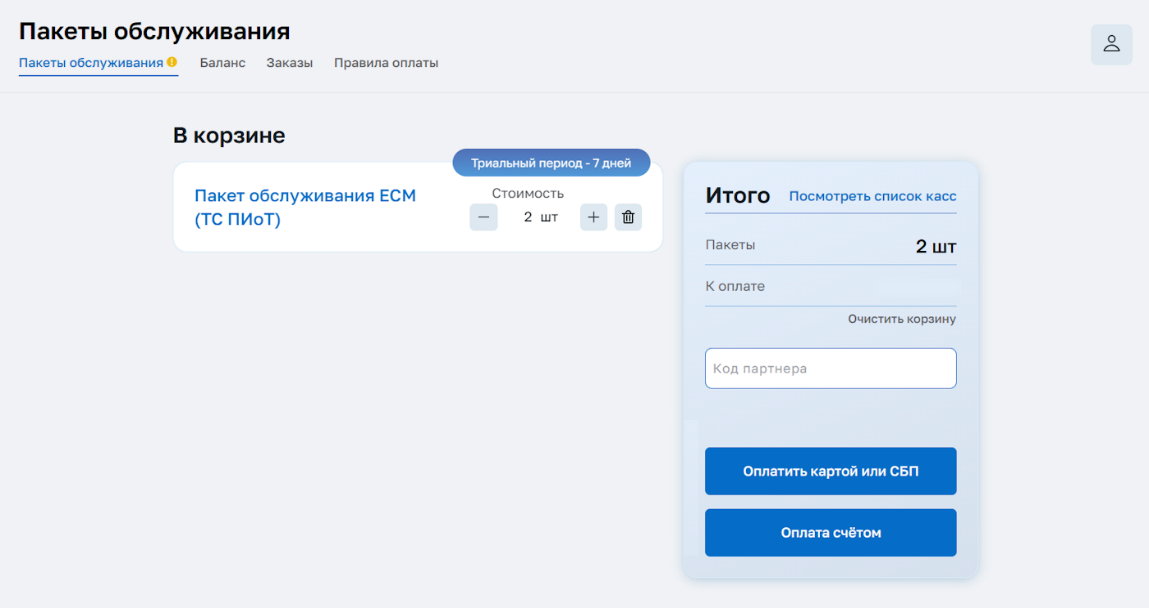This screenshot has width=1149, height=608.
Task: Click the Триальный период - 7 дней badge
Action: [x=551, y=163]
